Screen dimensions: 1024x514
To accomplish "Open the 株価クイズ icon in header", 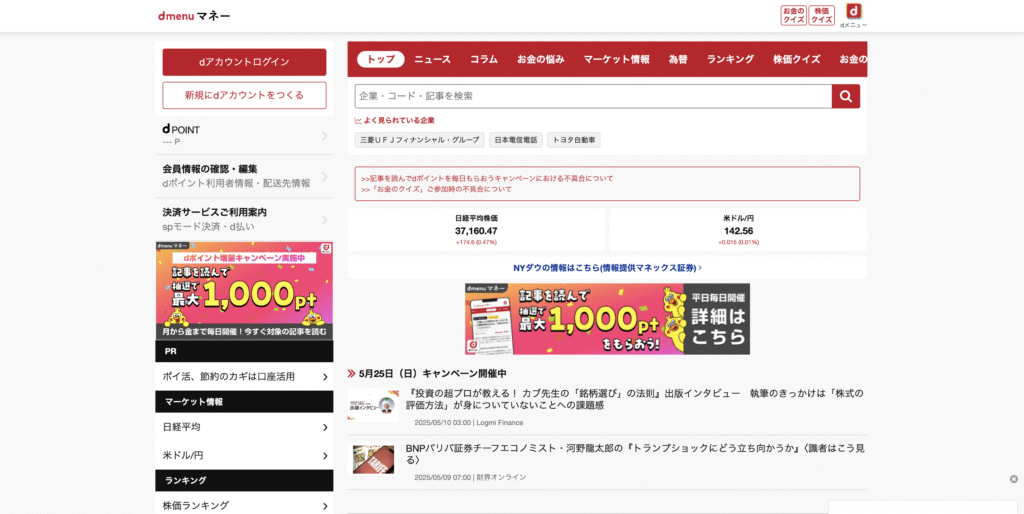I will pyautogui.click(x=822, y=15).
